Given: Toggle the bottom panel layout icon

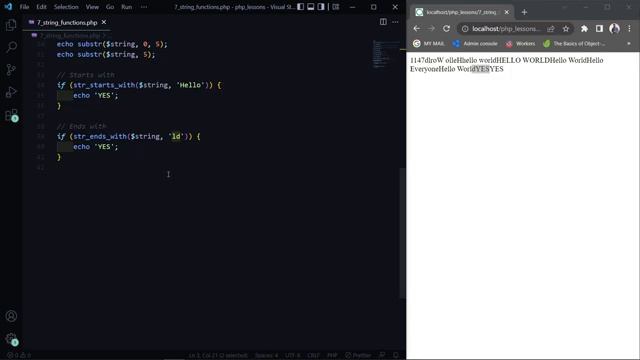Looking at the screenshot, I should [x=311, y=7].
